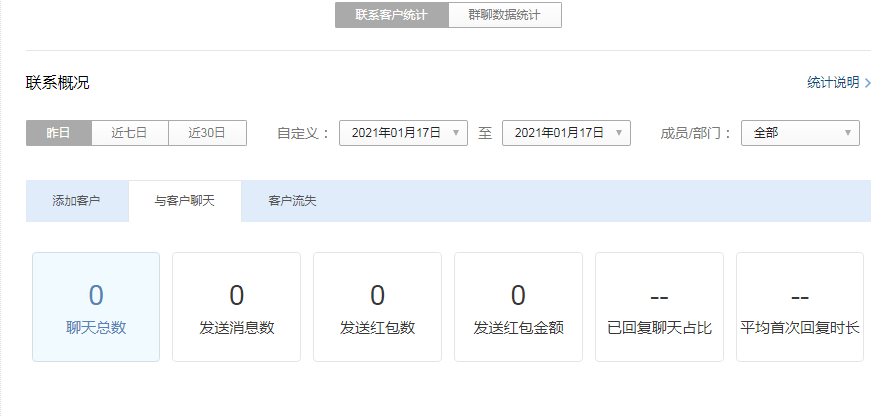Select the 聊天总数 stat card
Screen dimensions: 895x416
coord(96,307)
